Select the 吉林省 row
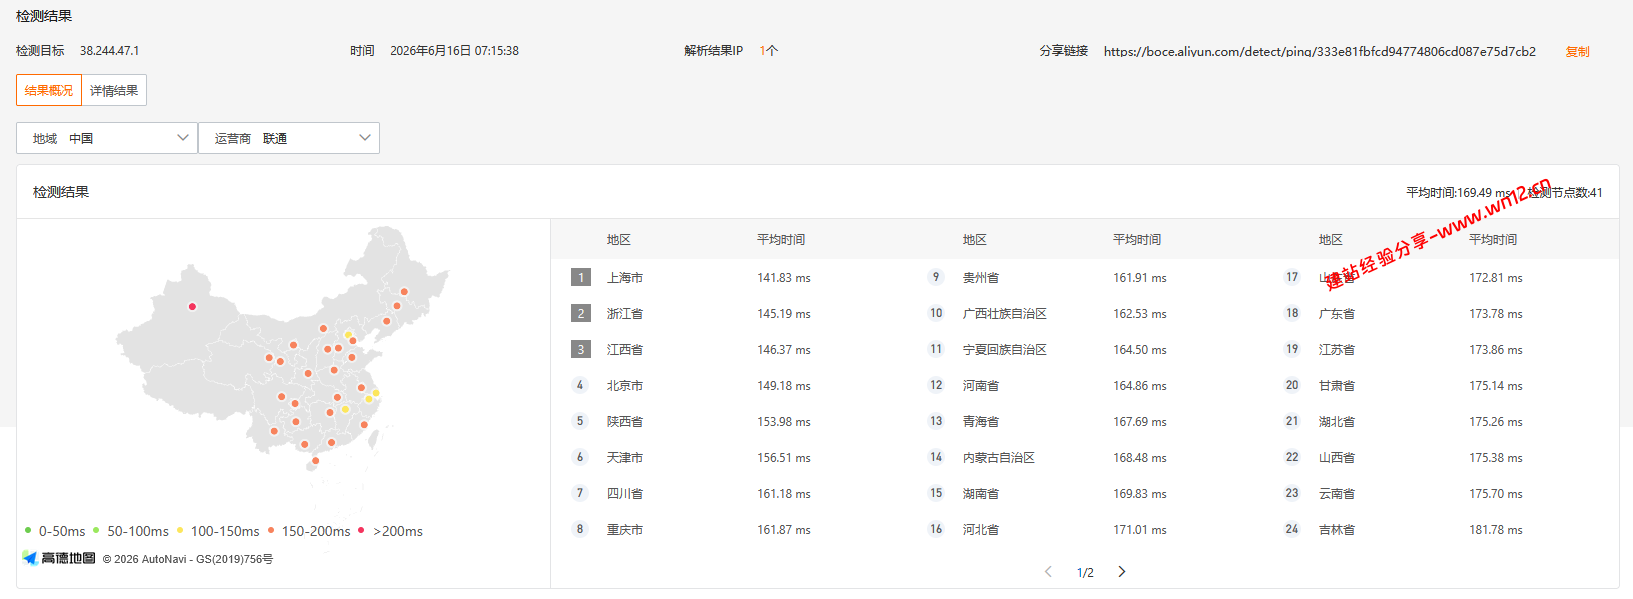 click(1440, 529)
